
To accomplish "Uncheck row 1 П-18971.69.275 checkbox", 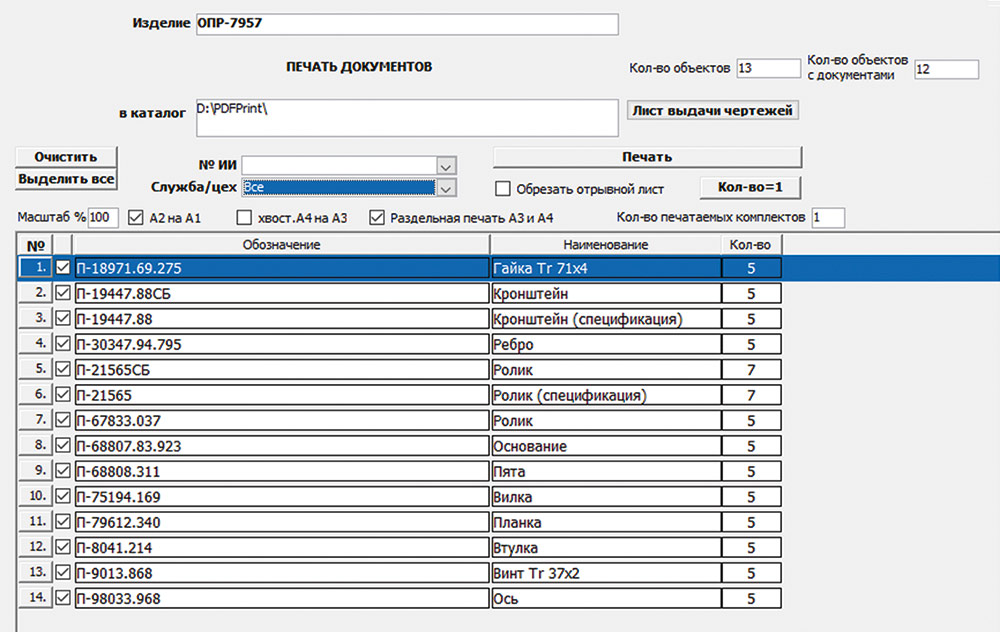I will 64,268.
